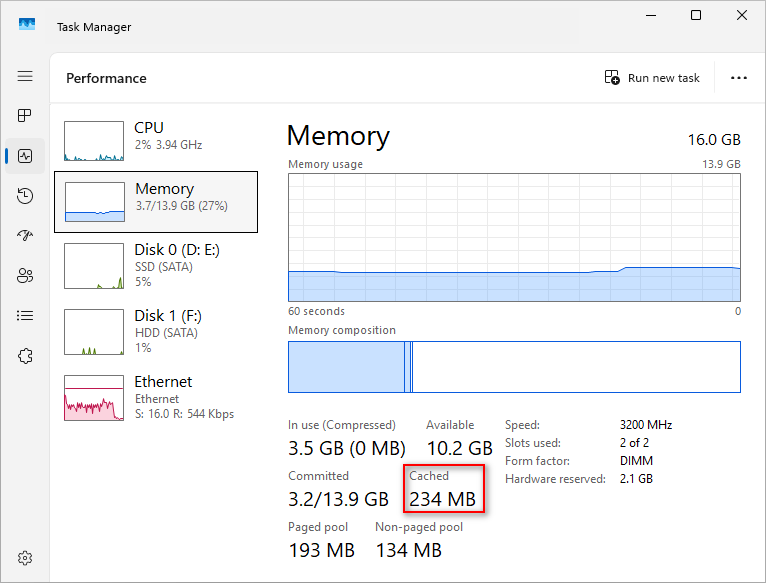Click the 3200 MHz speed value
This screenshot has width=766, height=583.
(x=646, y=425)
